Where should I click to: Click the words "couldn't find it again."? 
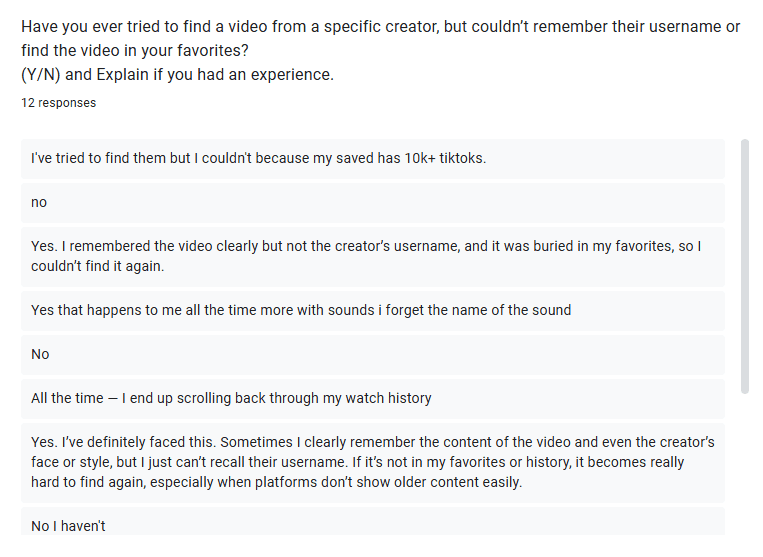96,267
